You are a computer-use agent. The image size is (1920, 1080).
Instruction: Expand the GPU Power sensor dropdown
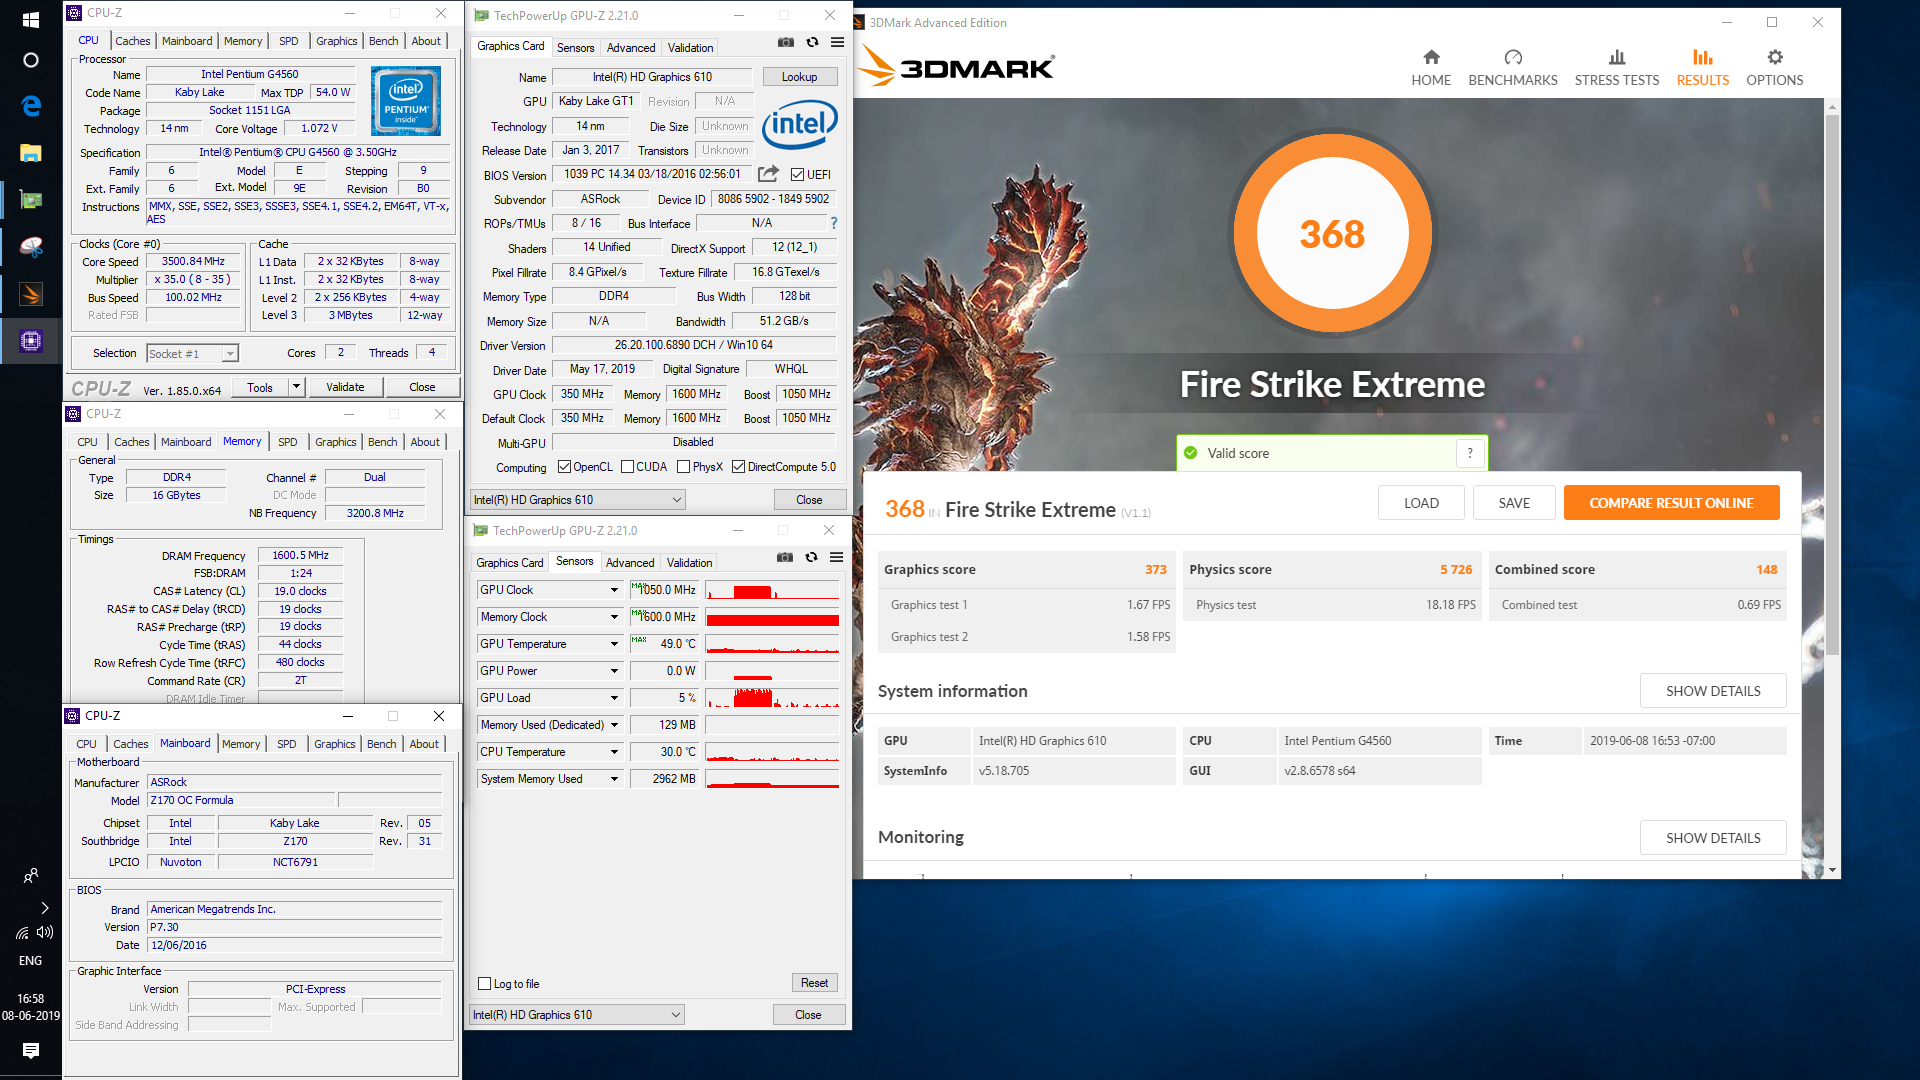point(614,671)
